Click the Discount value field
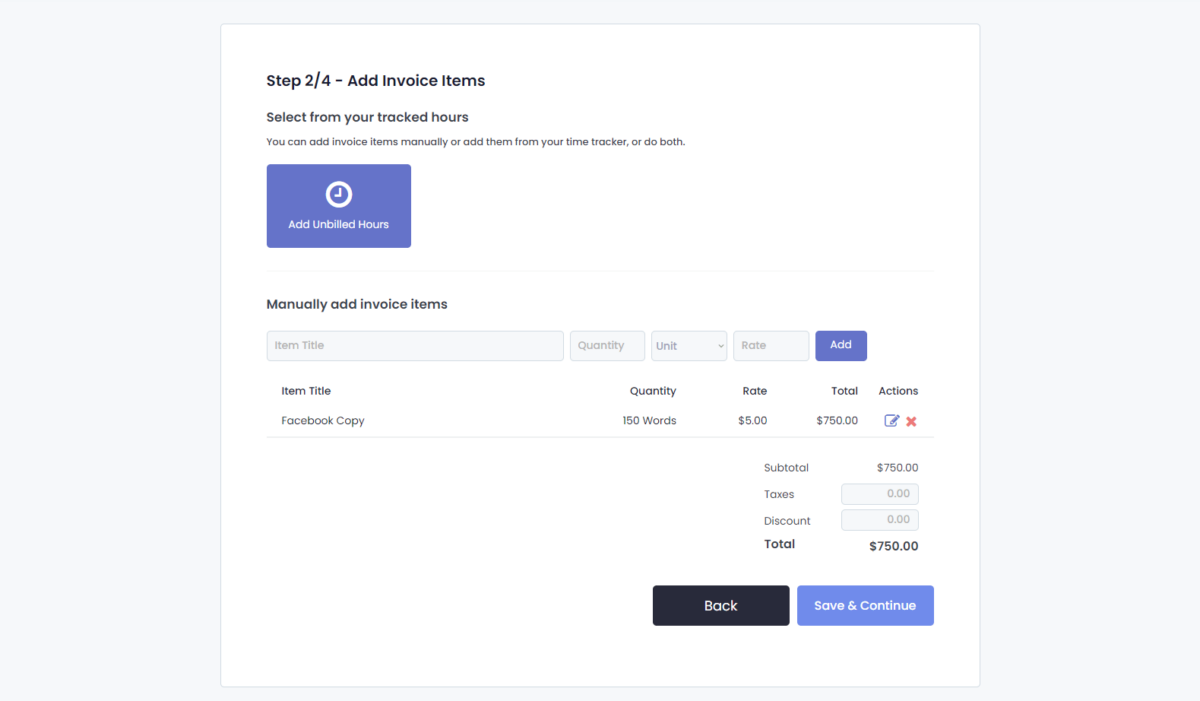The image size is (1200, 701). tap(879, 519)
